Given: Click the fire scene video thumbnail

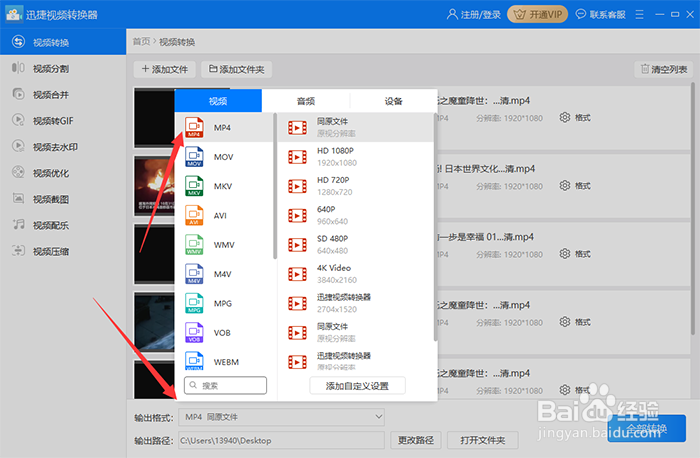Looking at the screenshot, I should [x=154, y=186].
